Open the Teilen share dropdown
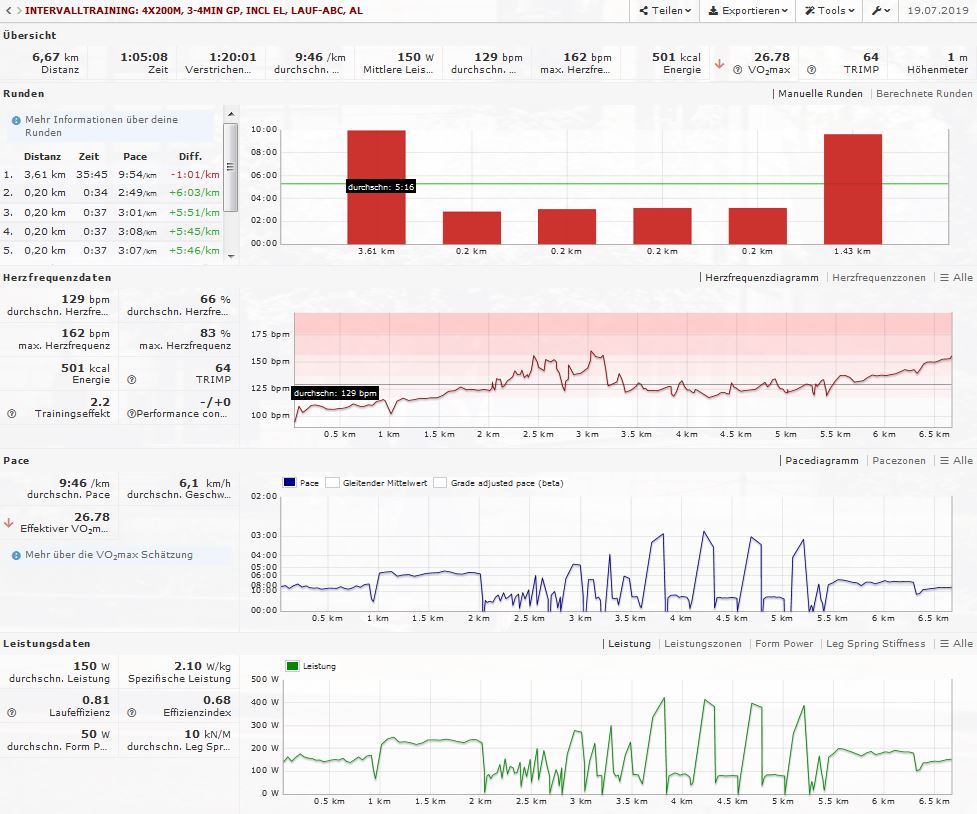Screen dimensions: 977x814 pos(664,10)
